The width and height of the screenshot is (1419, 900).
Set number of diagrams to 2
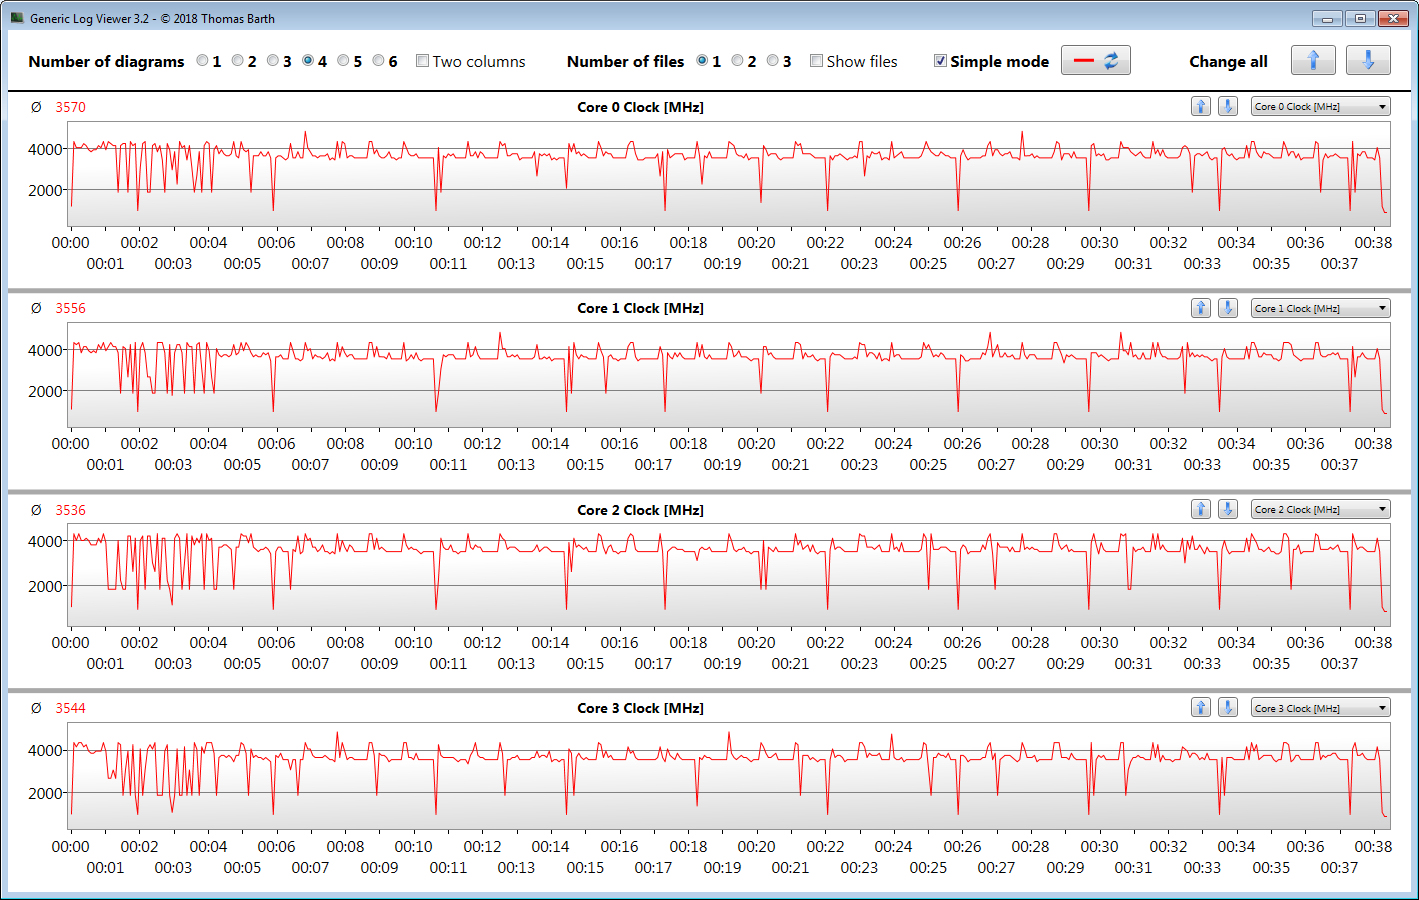[238, 61]
